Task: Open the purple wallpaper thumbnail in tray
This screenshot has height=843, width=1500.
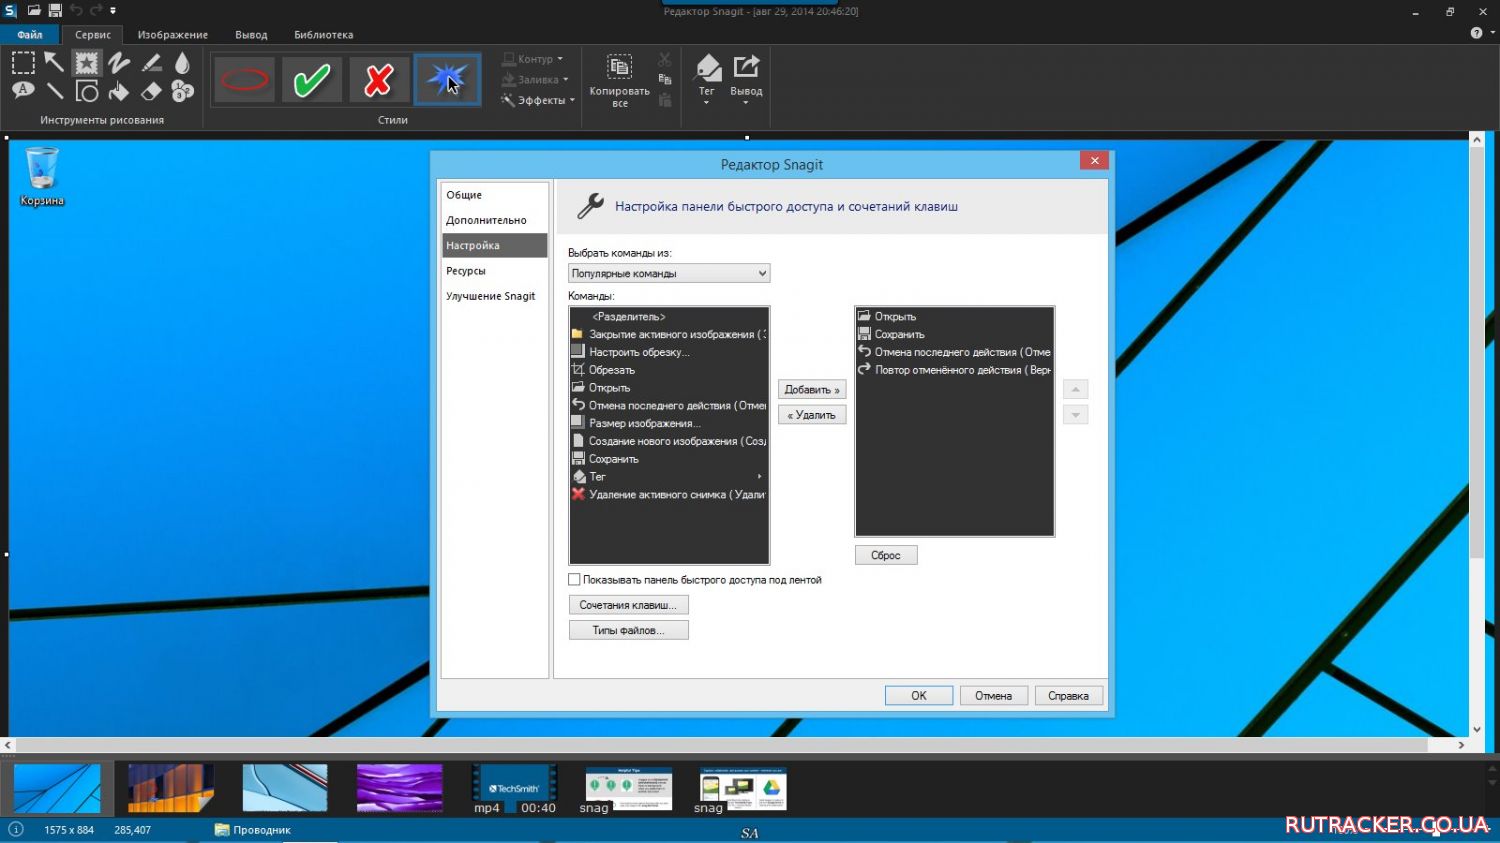Action: [399, 788]
